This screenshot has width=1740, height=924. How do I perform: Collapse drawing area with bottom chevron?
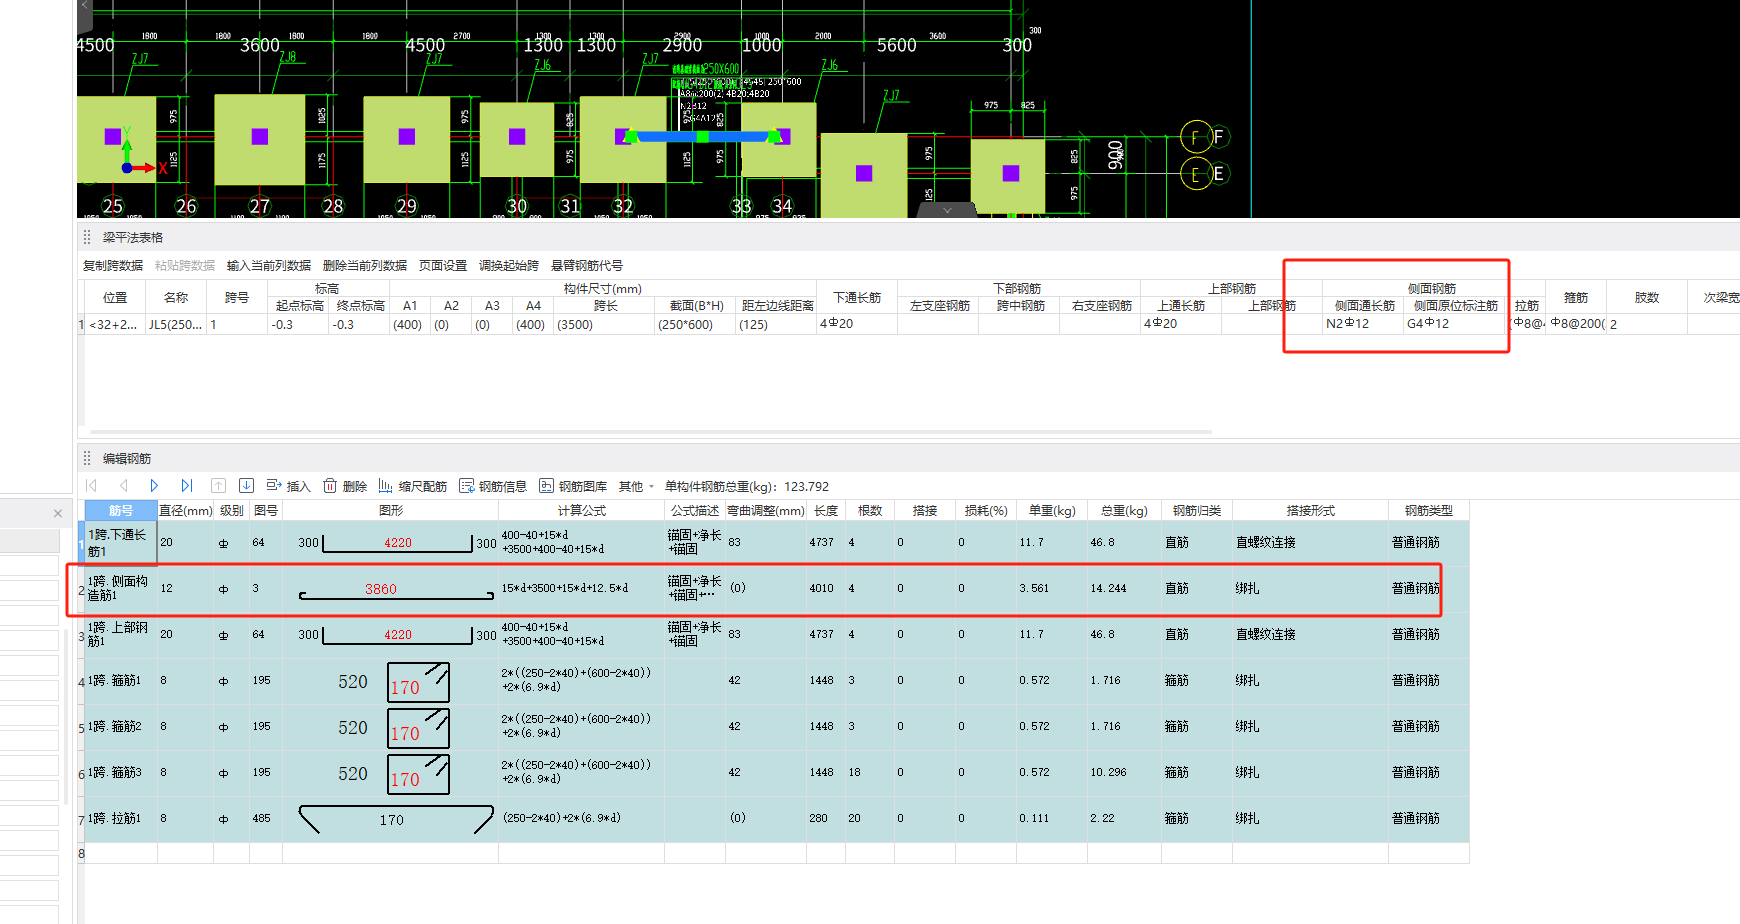point(947,210)
